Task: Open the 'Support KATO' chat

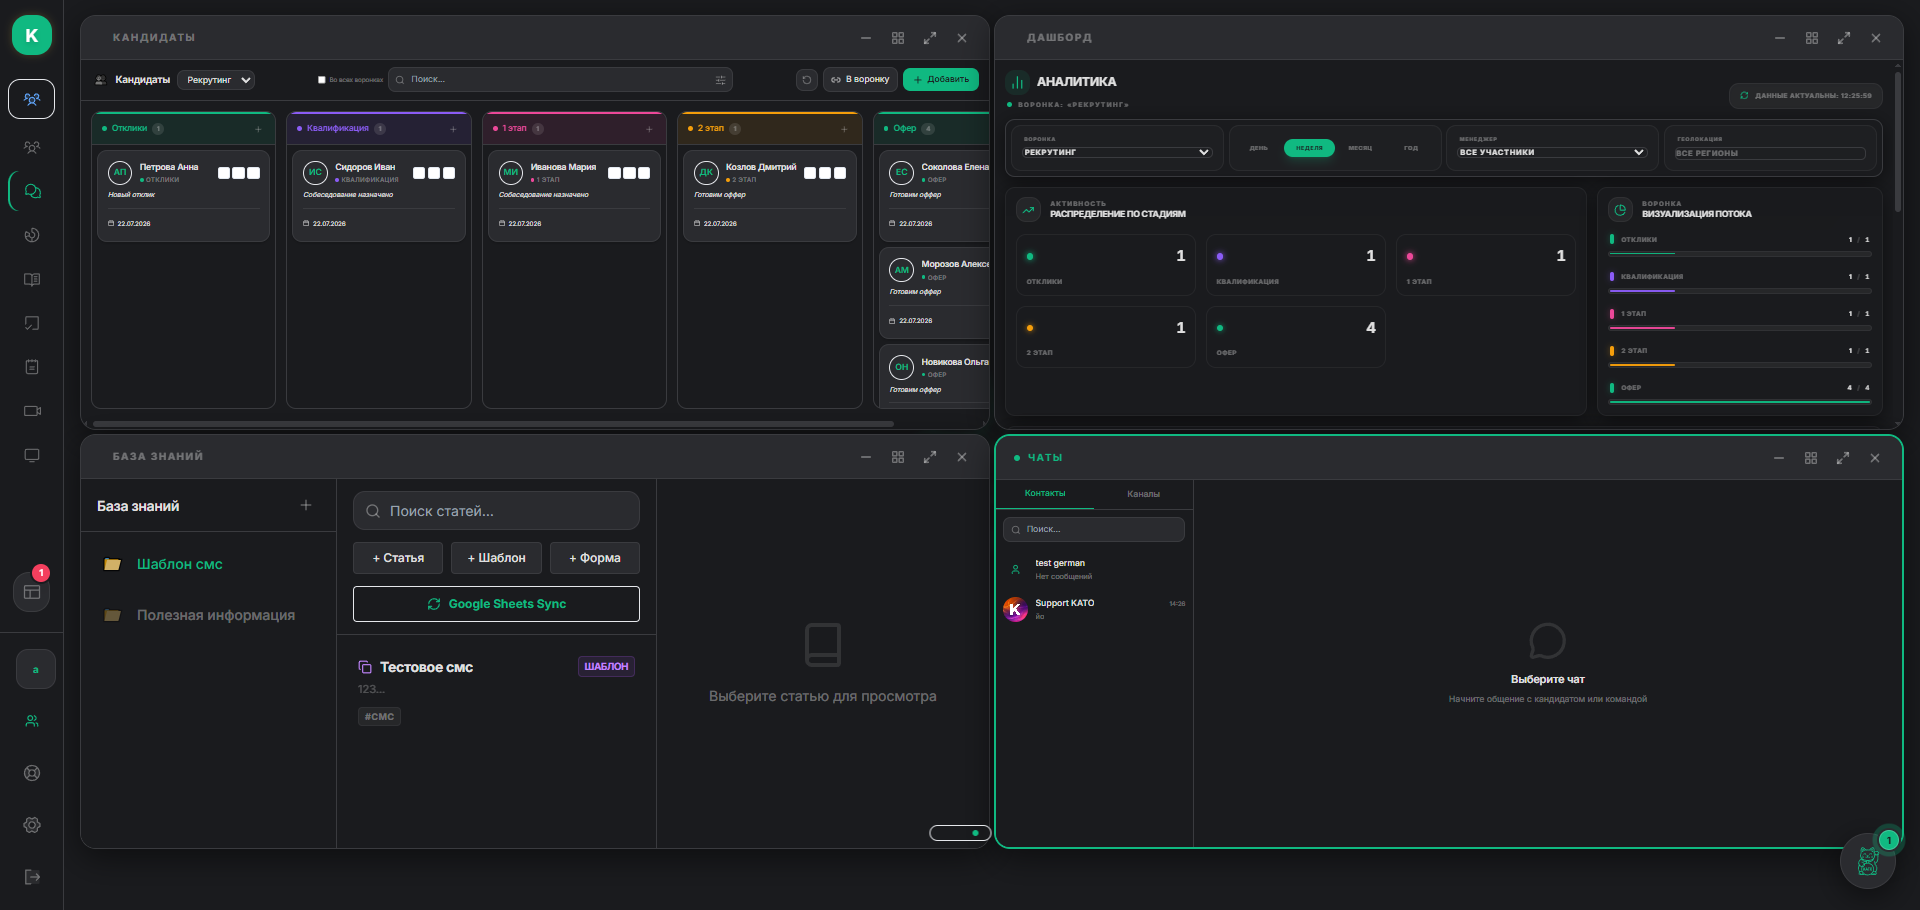Action: click(1094, 608)
